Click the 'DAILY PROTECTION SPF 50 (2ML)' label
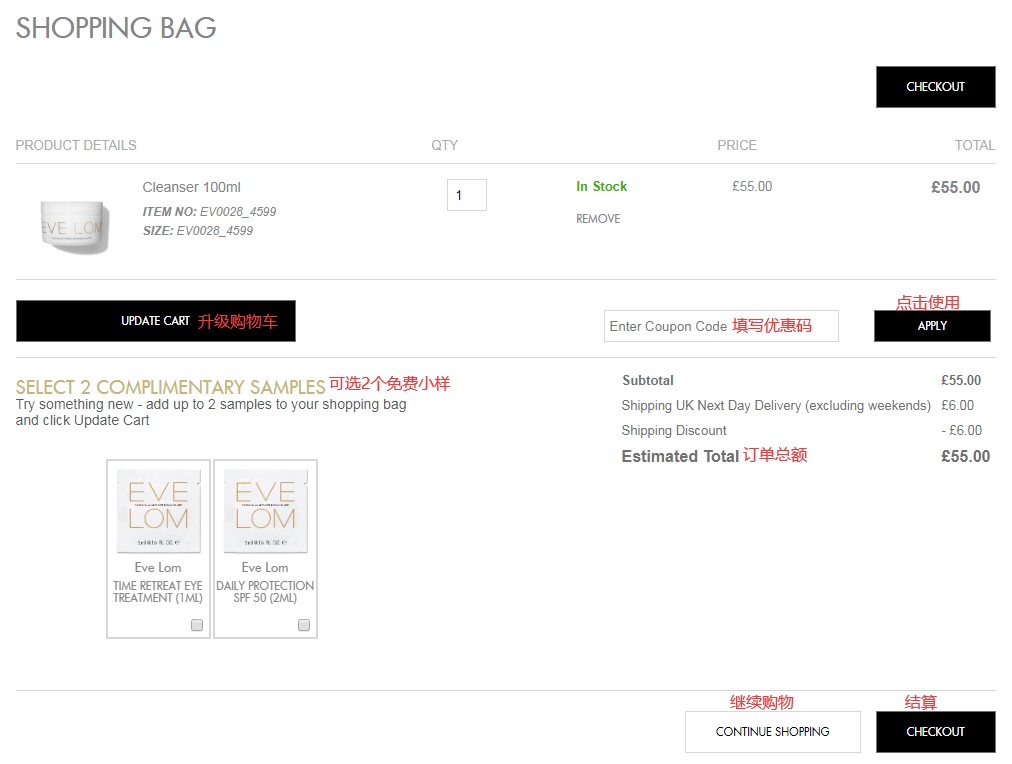The width and height of the screenshot is (1012, 764). click(265, 592)
